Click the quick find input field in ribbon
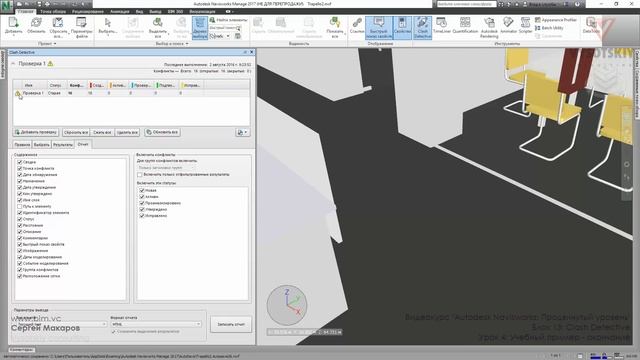Image resolution: width=640 pixels, height=360 pixels. (x=225, y=28)
